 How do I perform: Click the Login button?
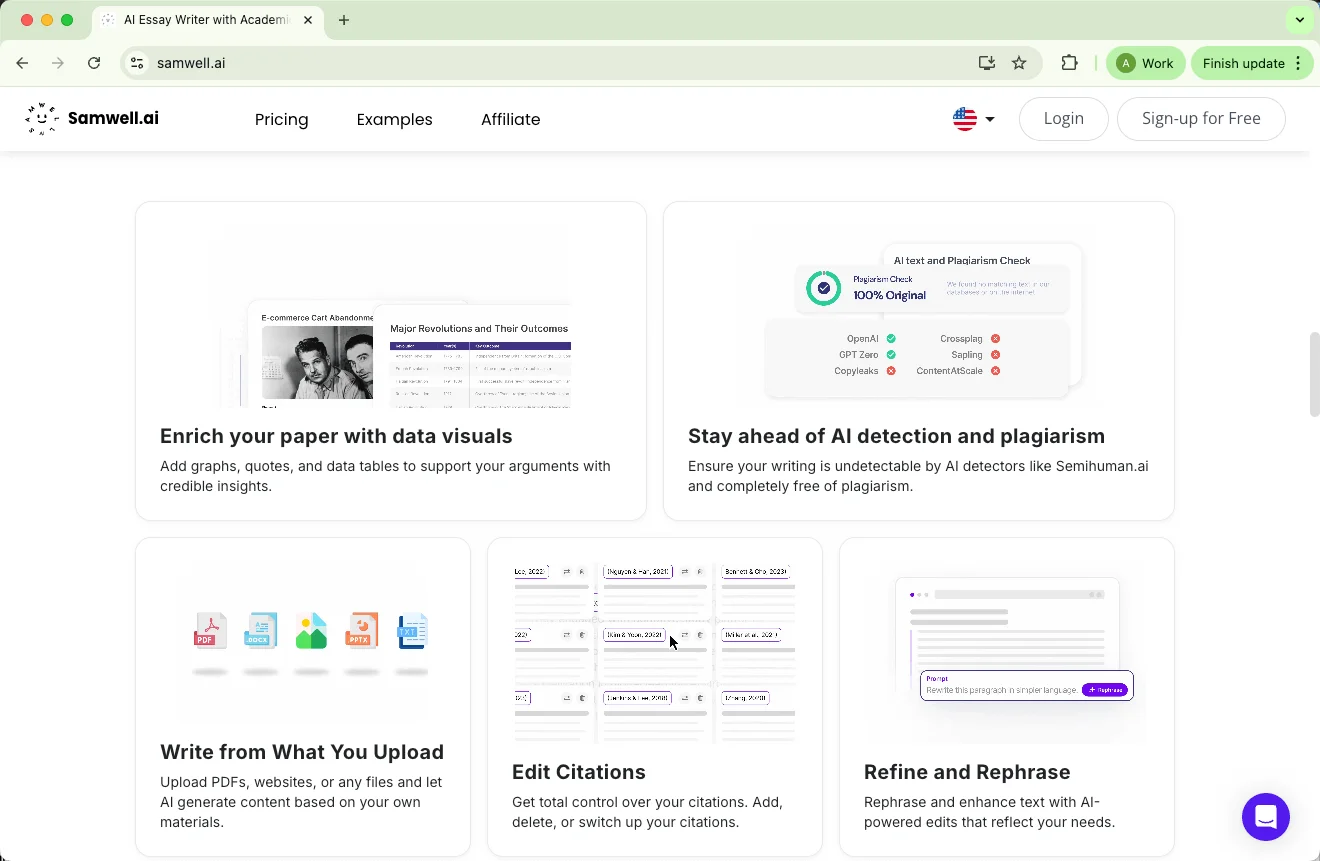click(1063, 118)
